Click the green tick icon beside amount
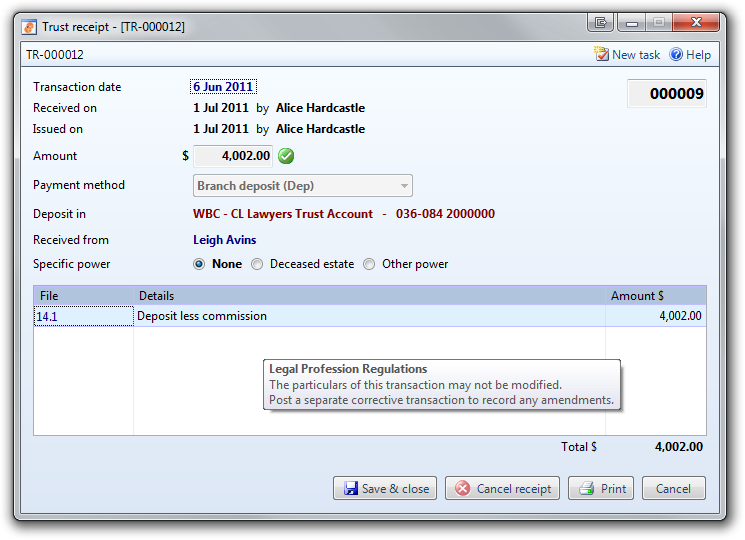 286,156
